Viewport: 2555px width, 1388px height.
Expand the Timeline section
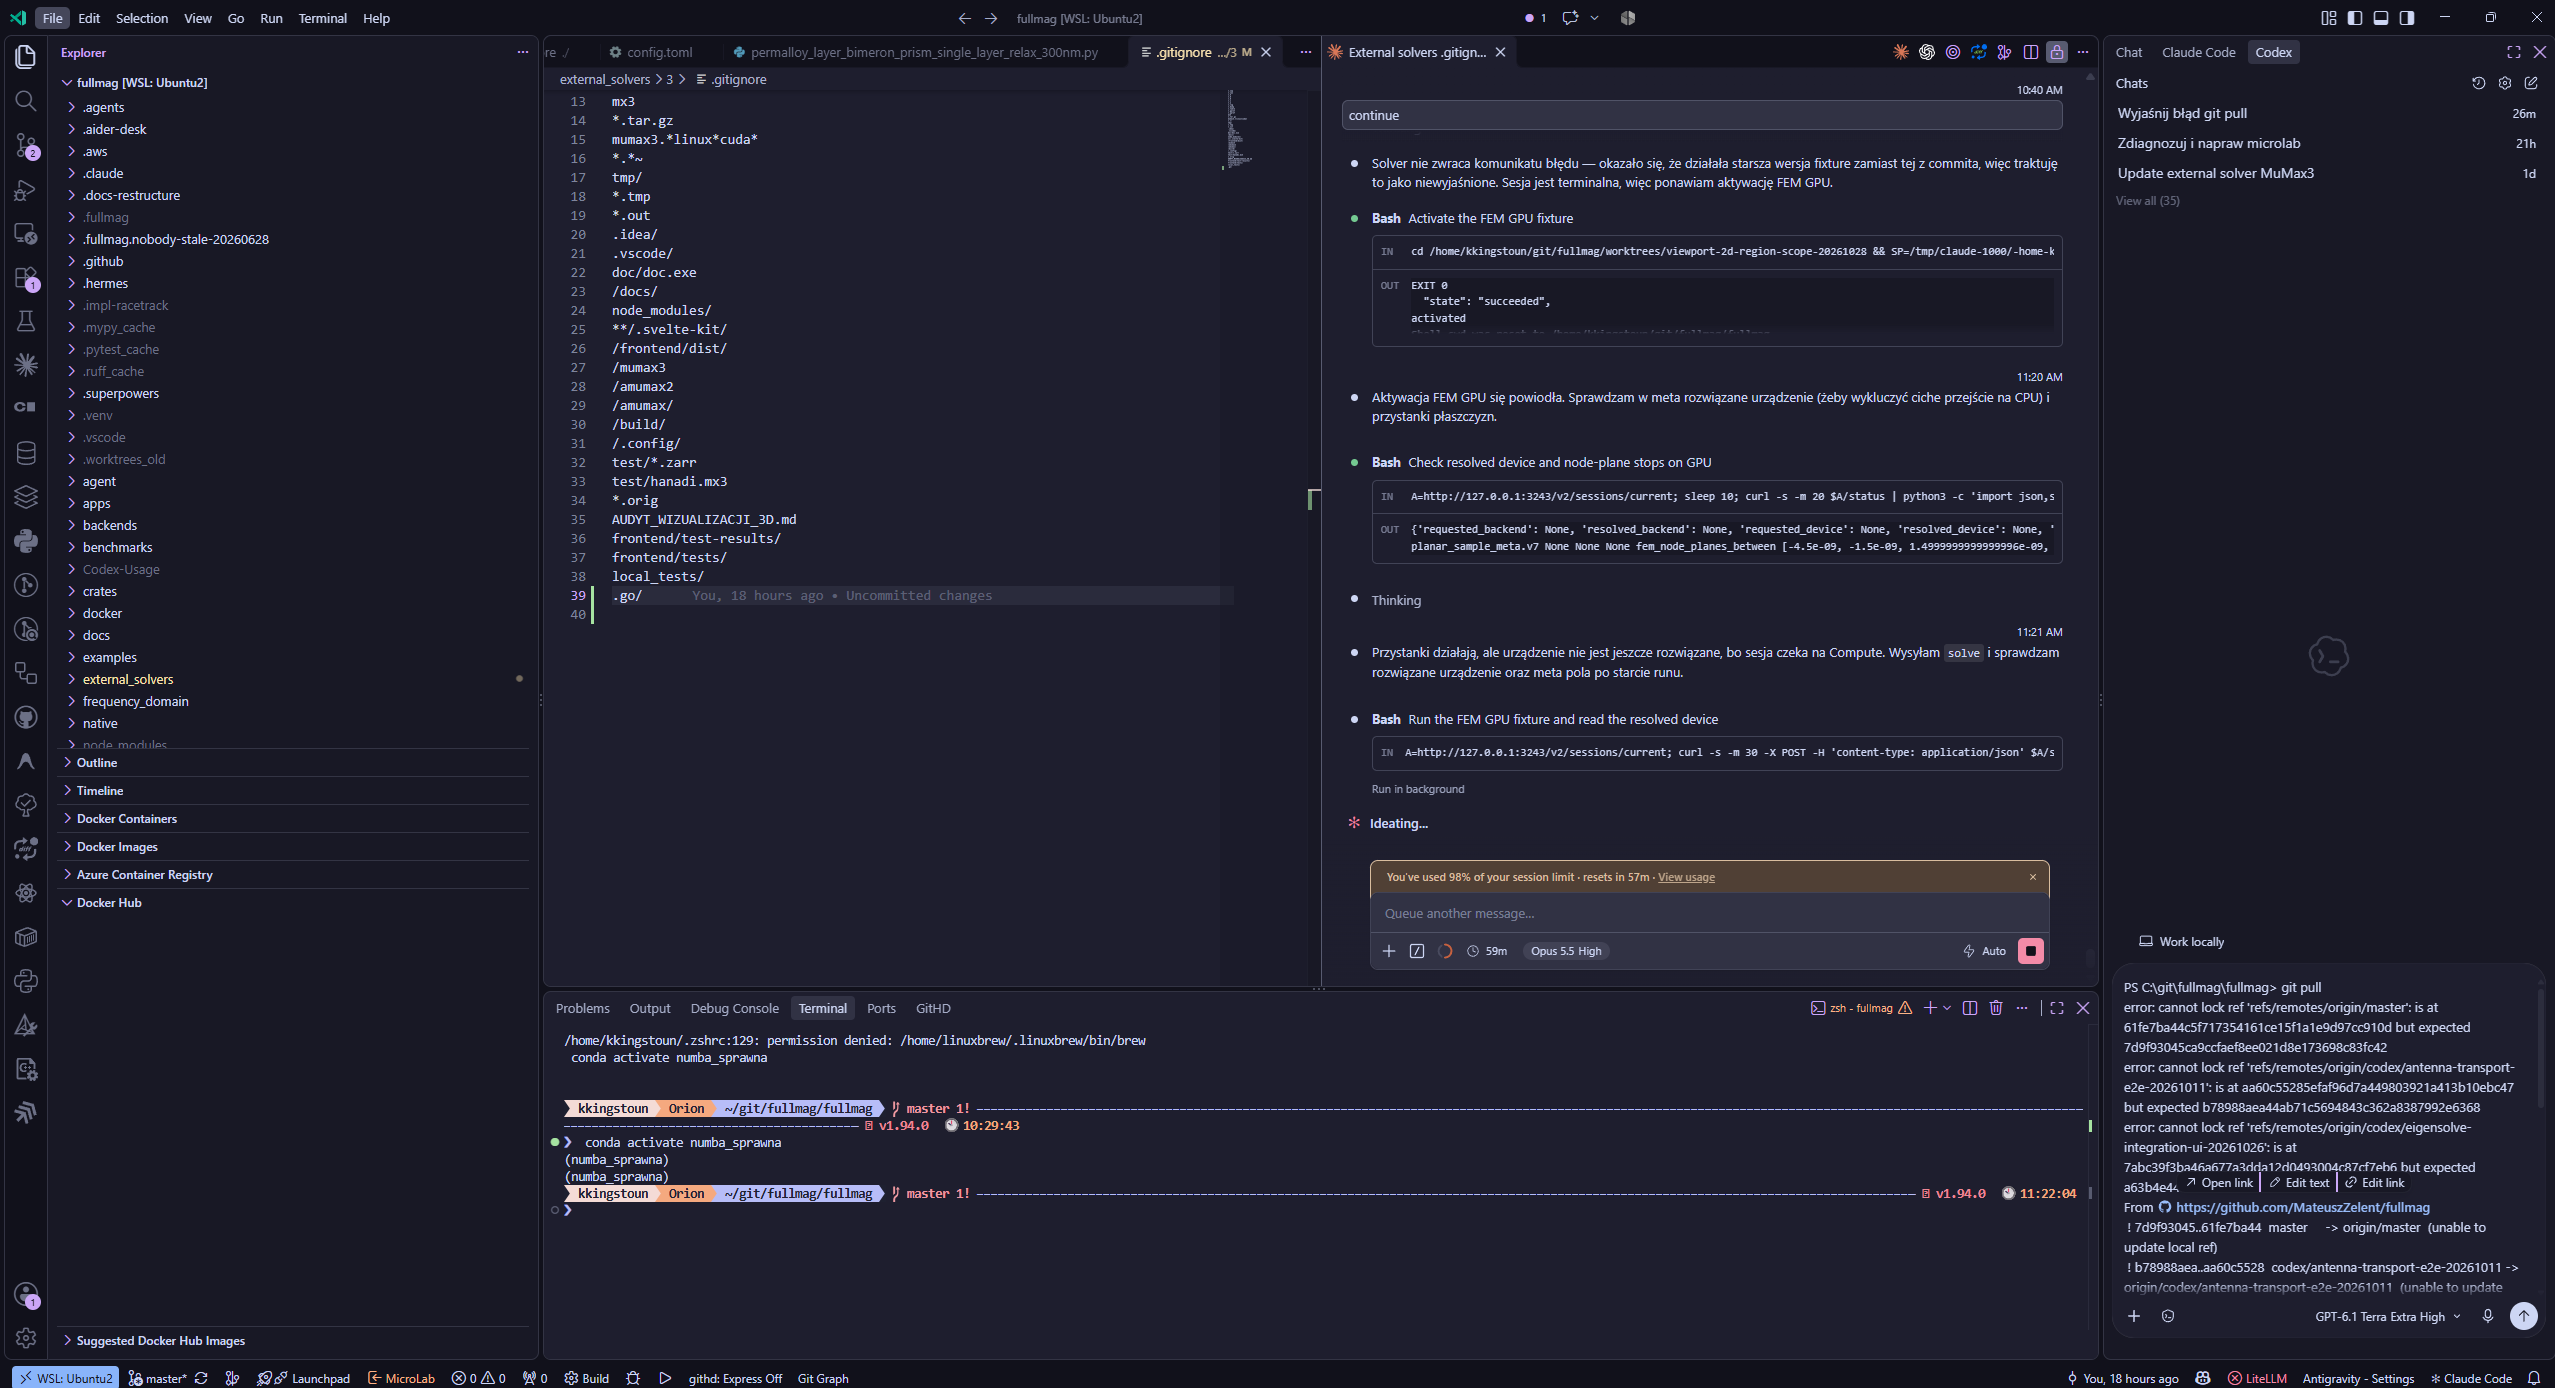100,790
